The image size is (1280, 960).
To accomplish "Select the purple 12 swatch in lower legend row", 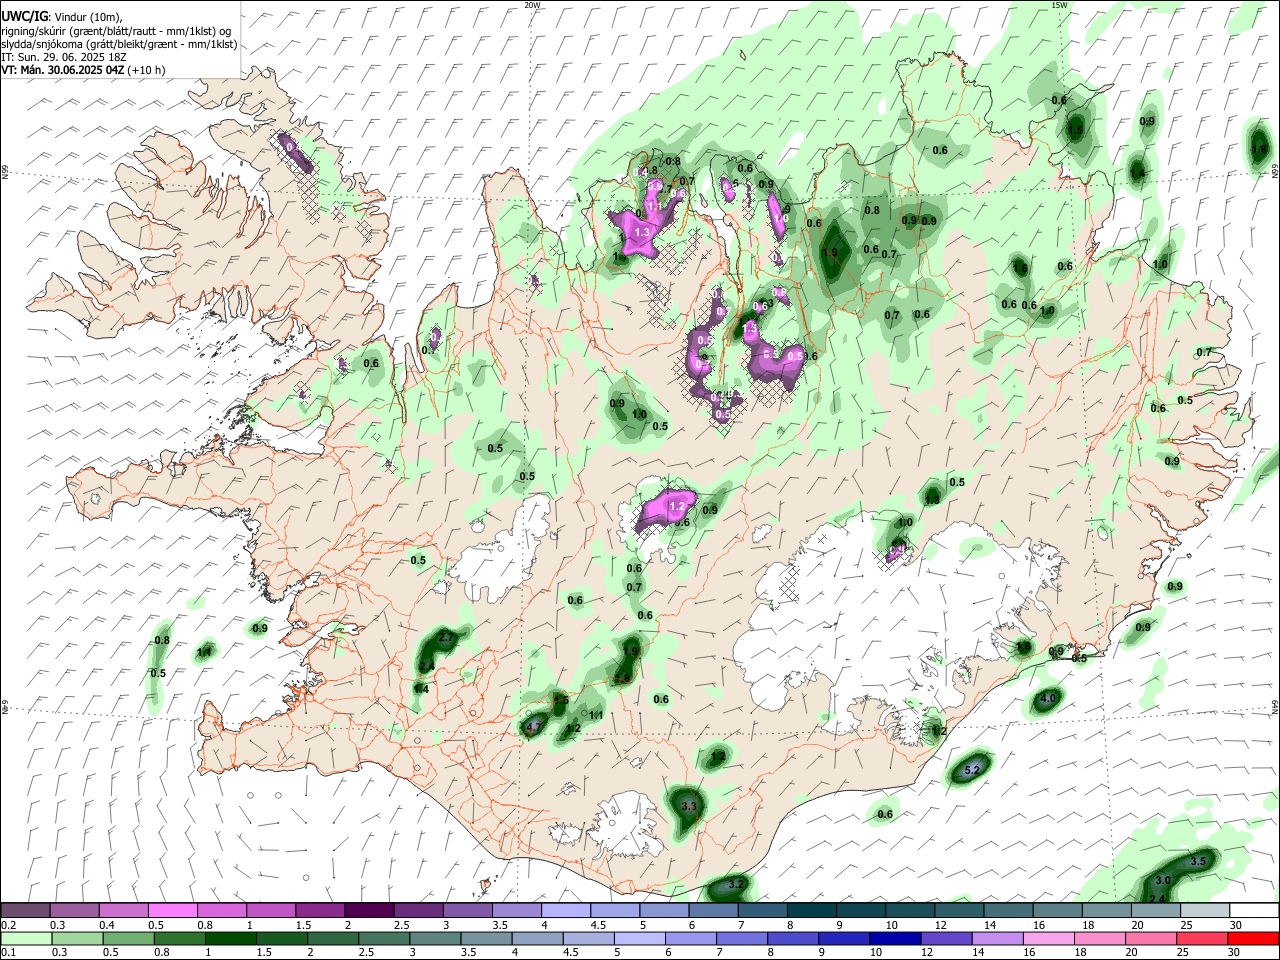I will [945, 938].
